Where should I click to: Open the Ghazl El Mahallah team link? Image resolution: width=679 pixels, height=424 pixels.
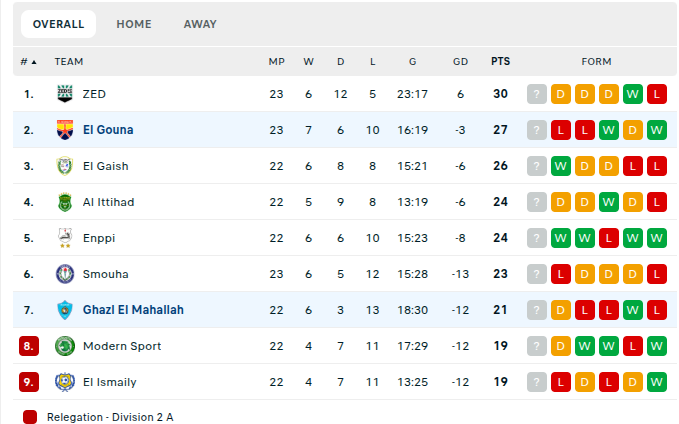[x=133, y=310]
